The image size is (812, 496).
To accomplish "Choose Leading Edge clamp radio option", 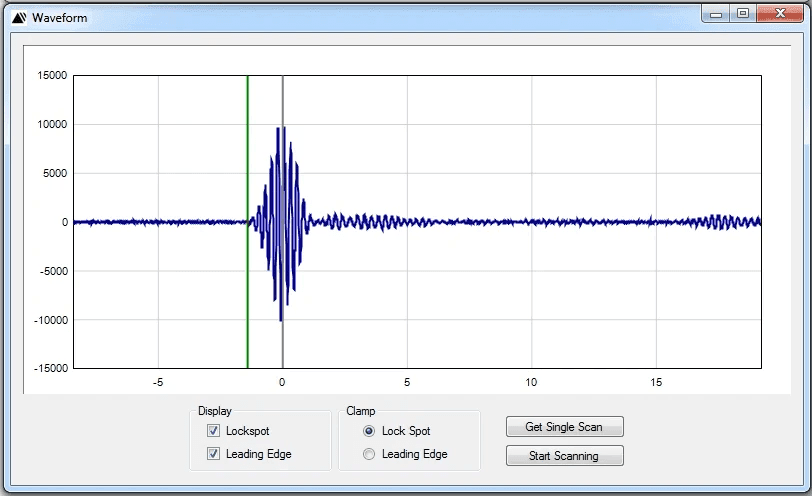I will [369, 454].
